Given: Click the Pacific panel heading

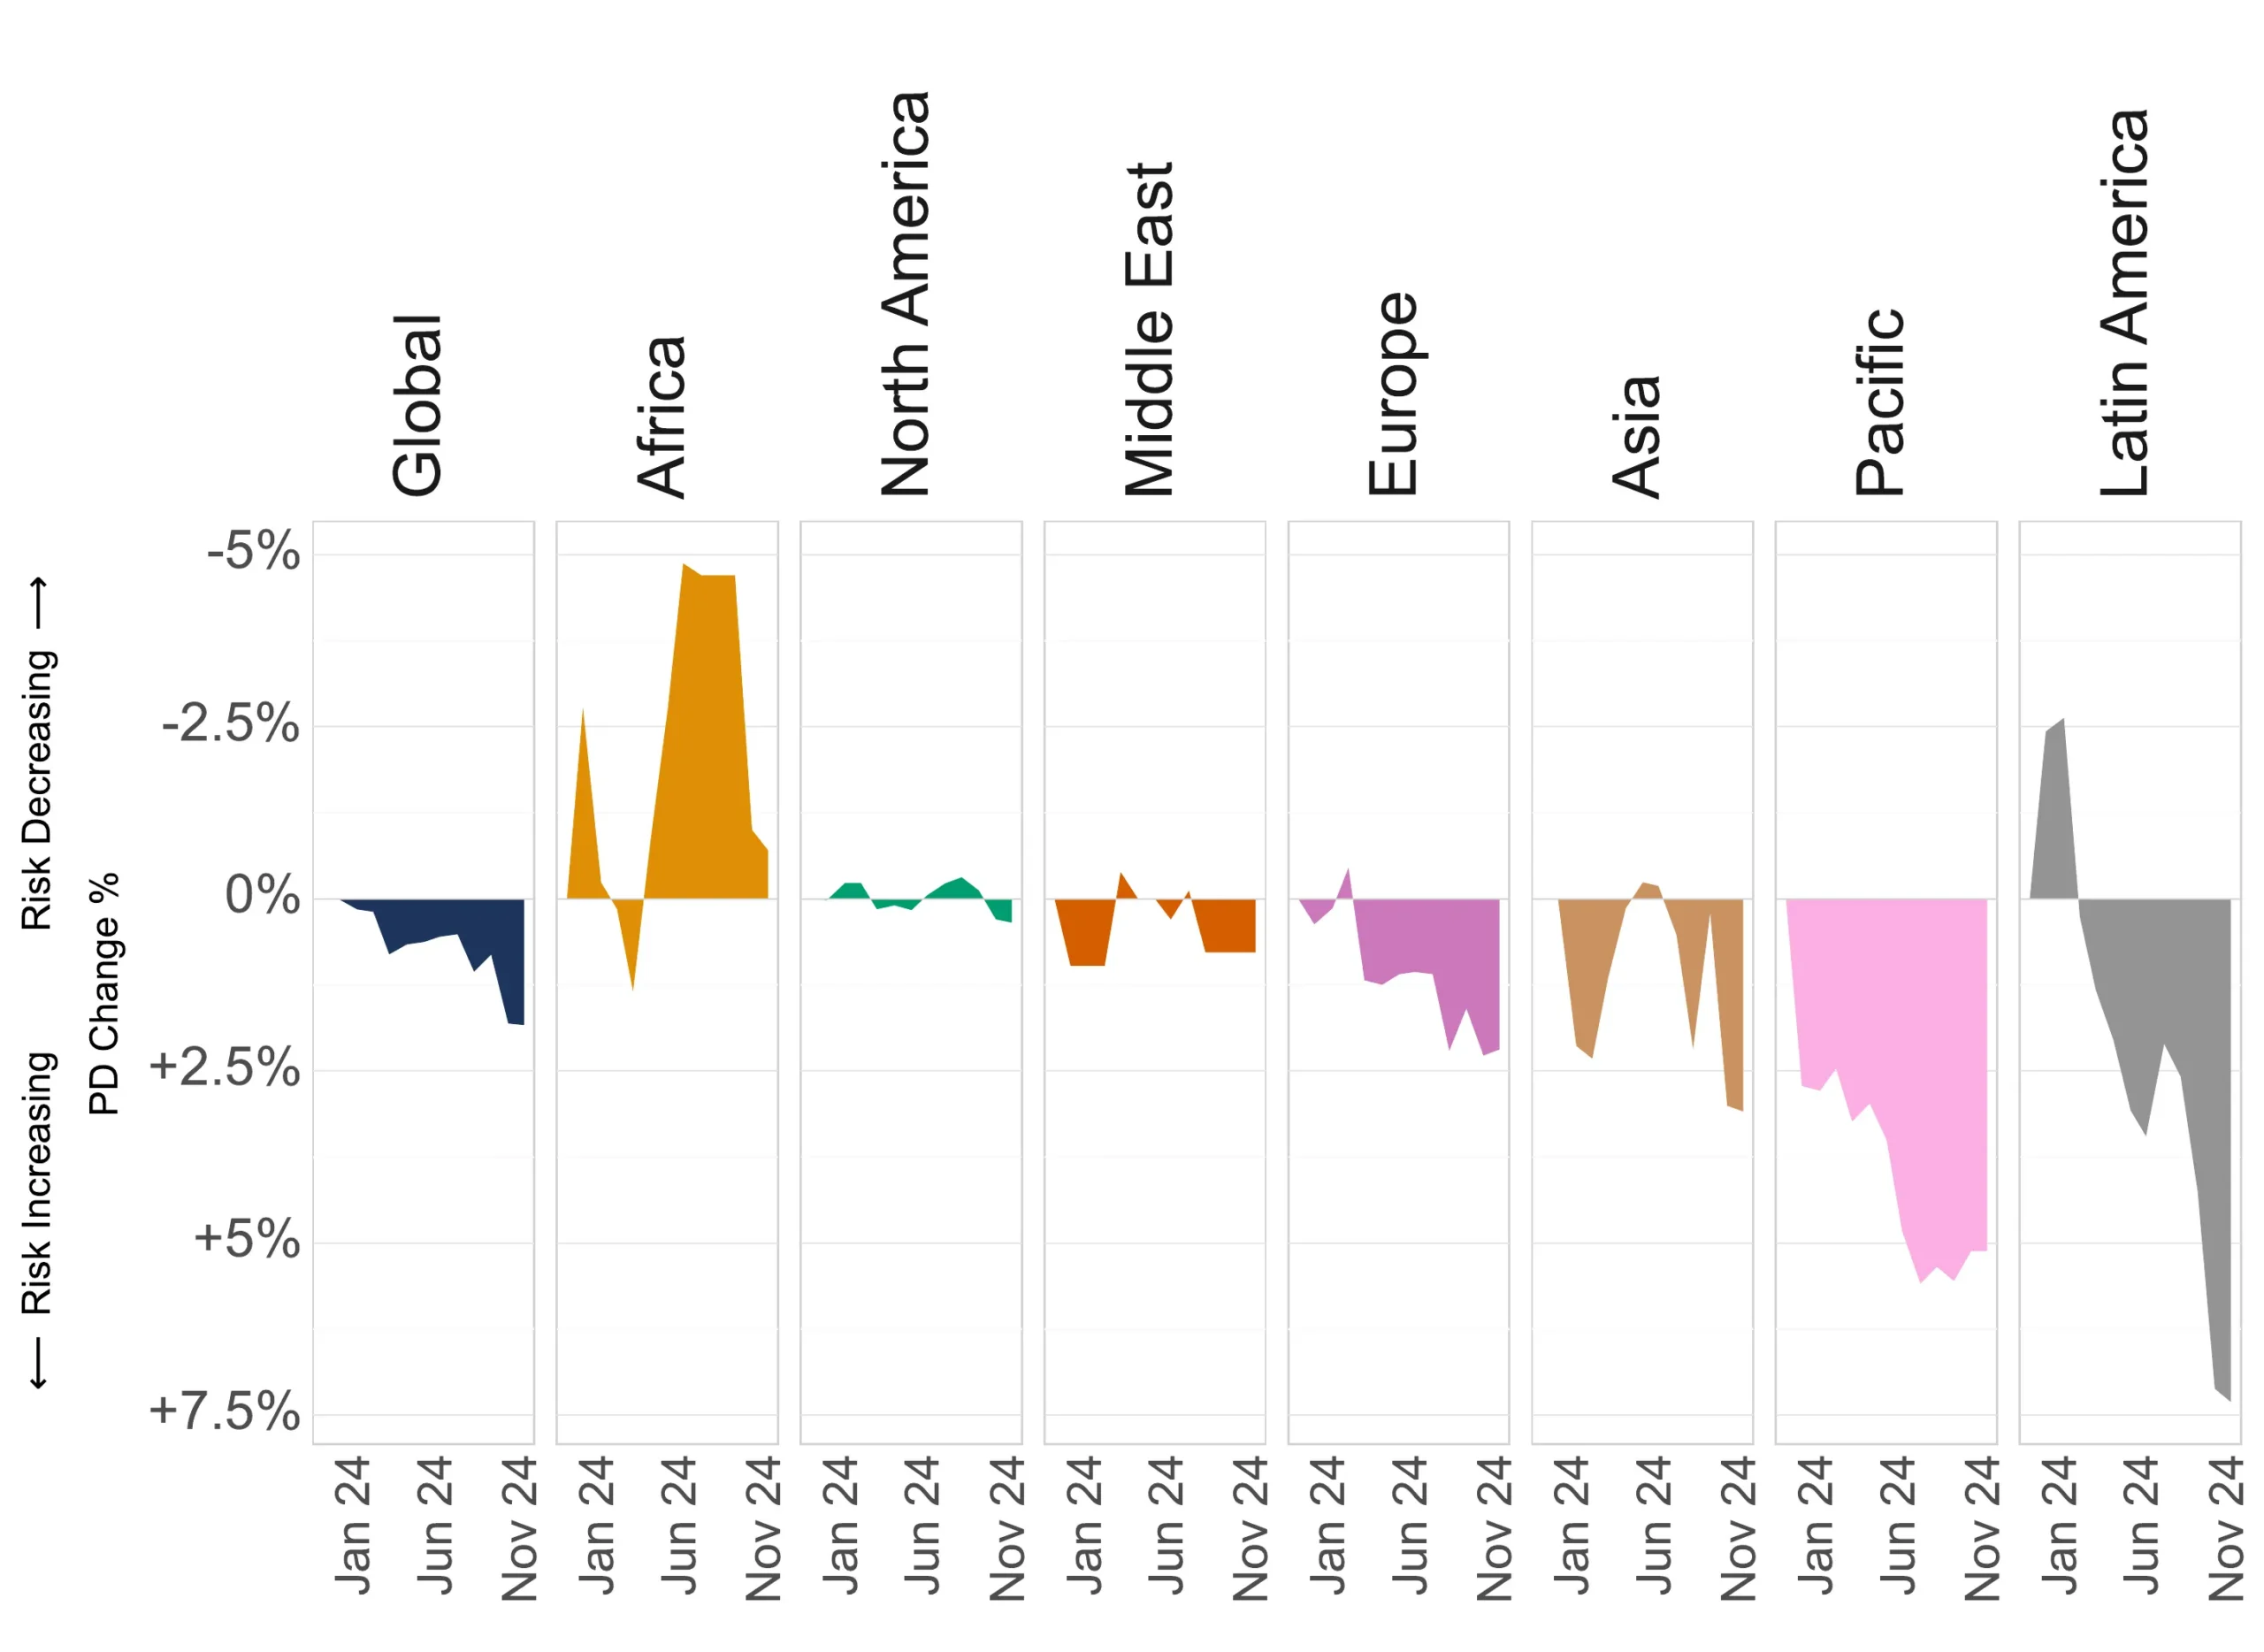Looking at the screenshot, I should (1880, 401).
